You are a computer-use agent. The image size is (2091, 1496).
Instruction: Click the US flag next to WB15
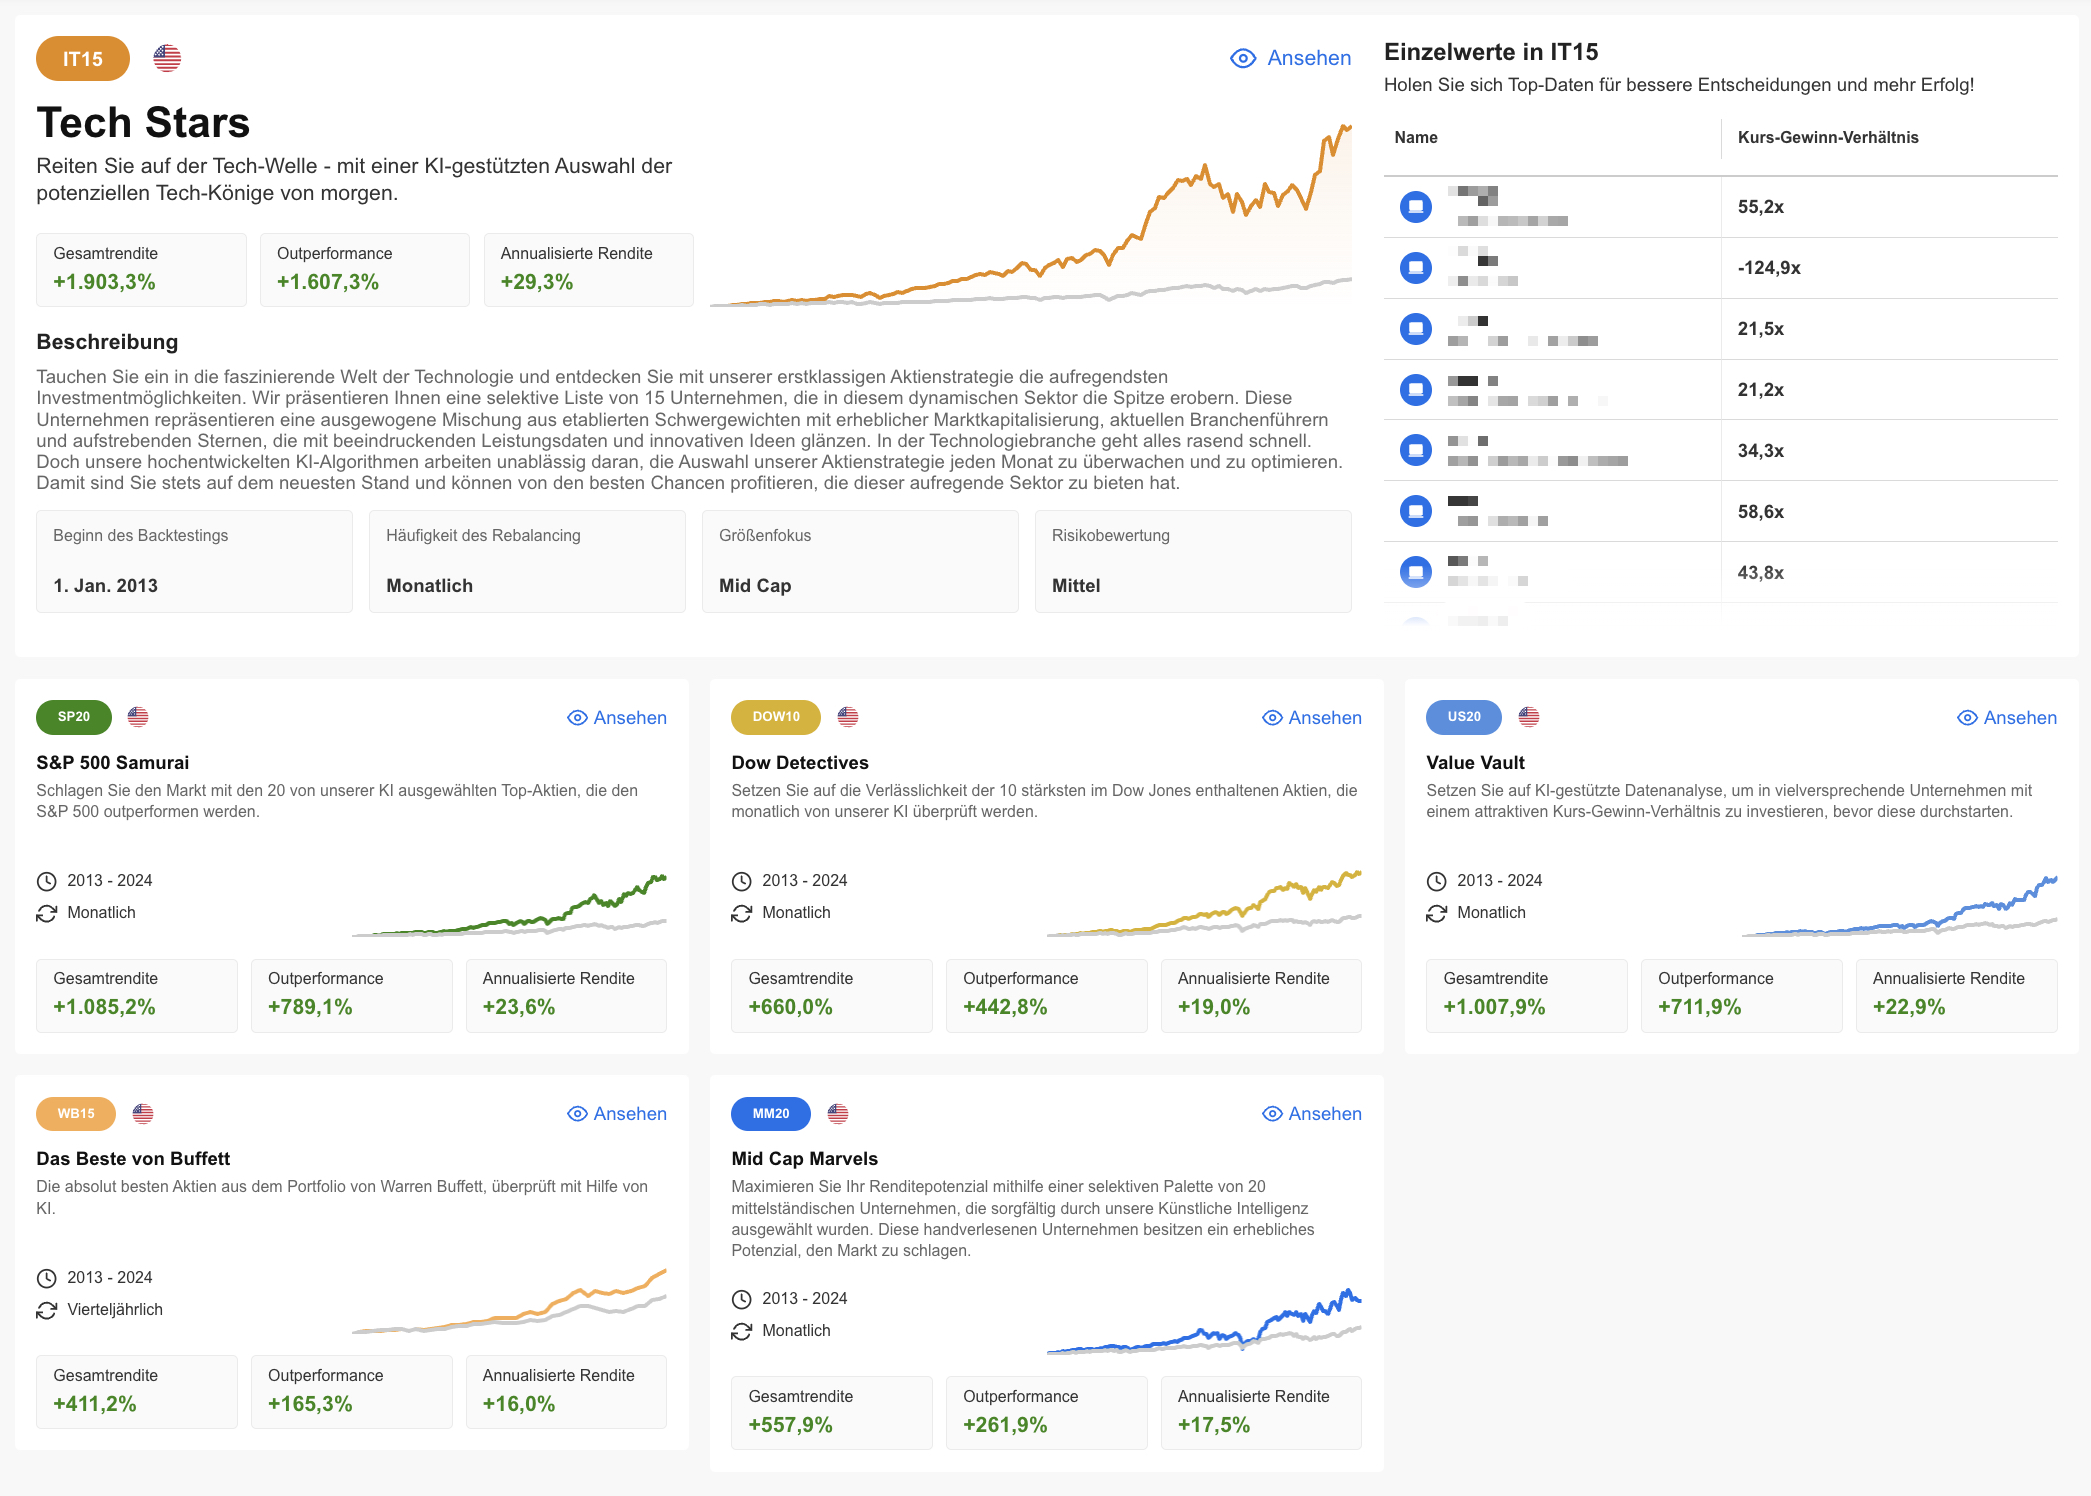coord(143,1114)
